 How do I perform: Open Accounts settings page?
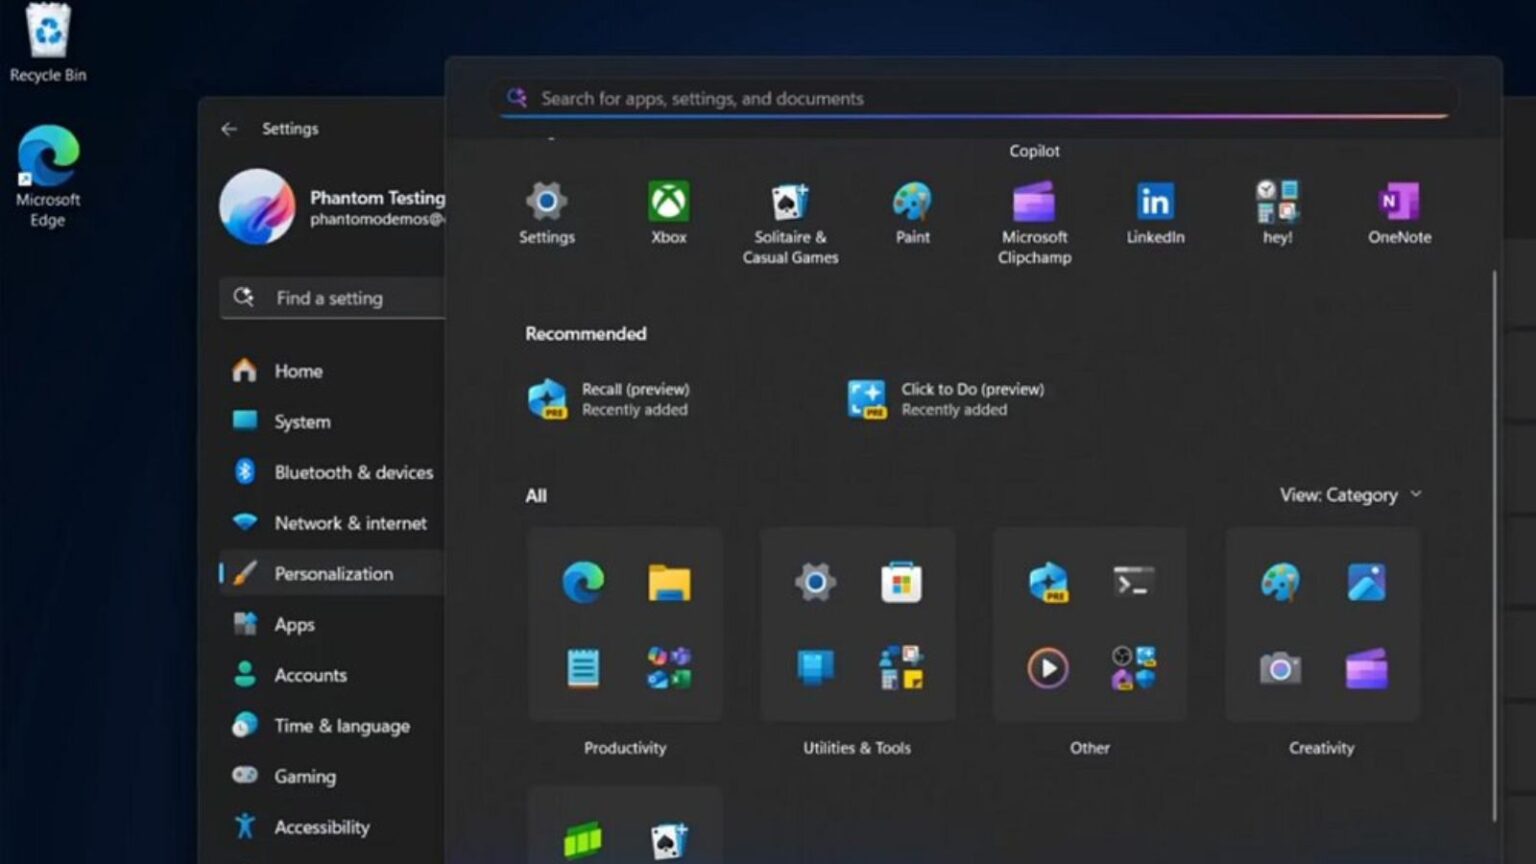pos(332,675)
